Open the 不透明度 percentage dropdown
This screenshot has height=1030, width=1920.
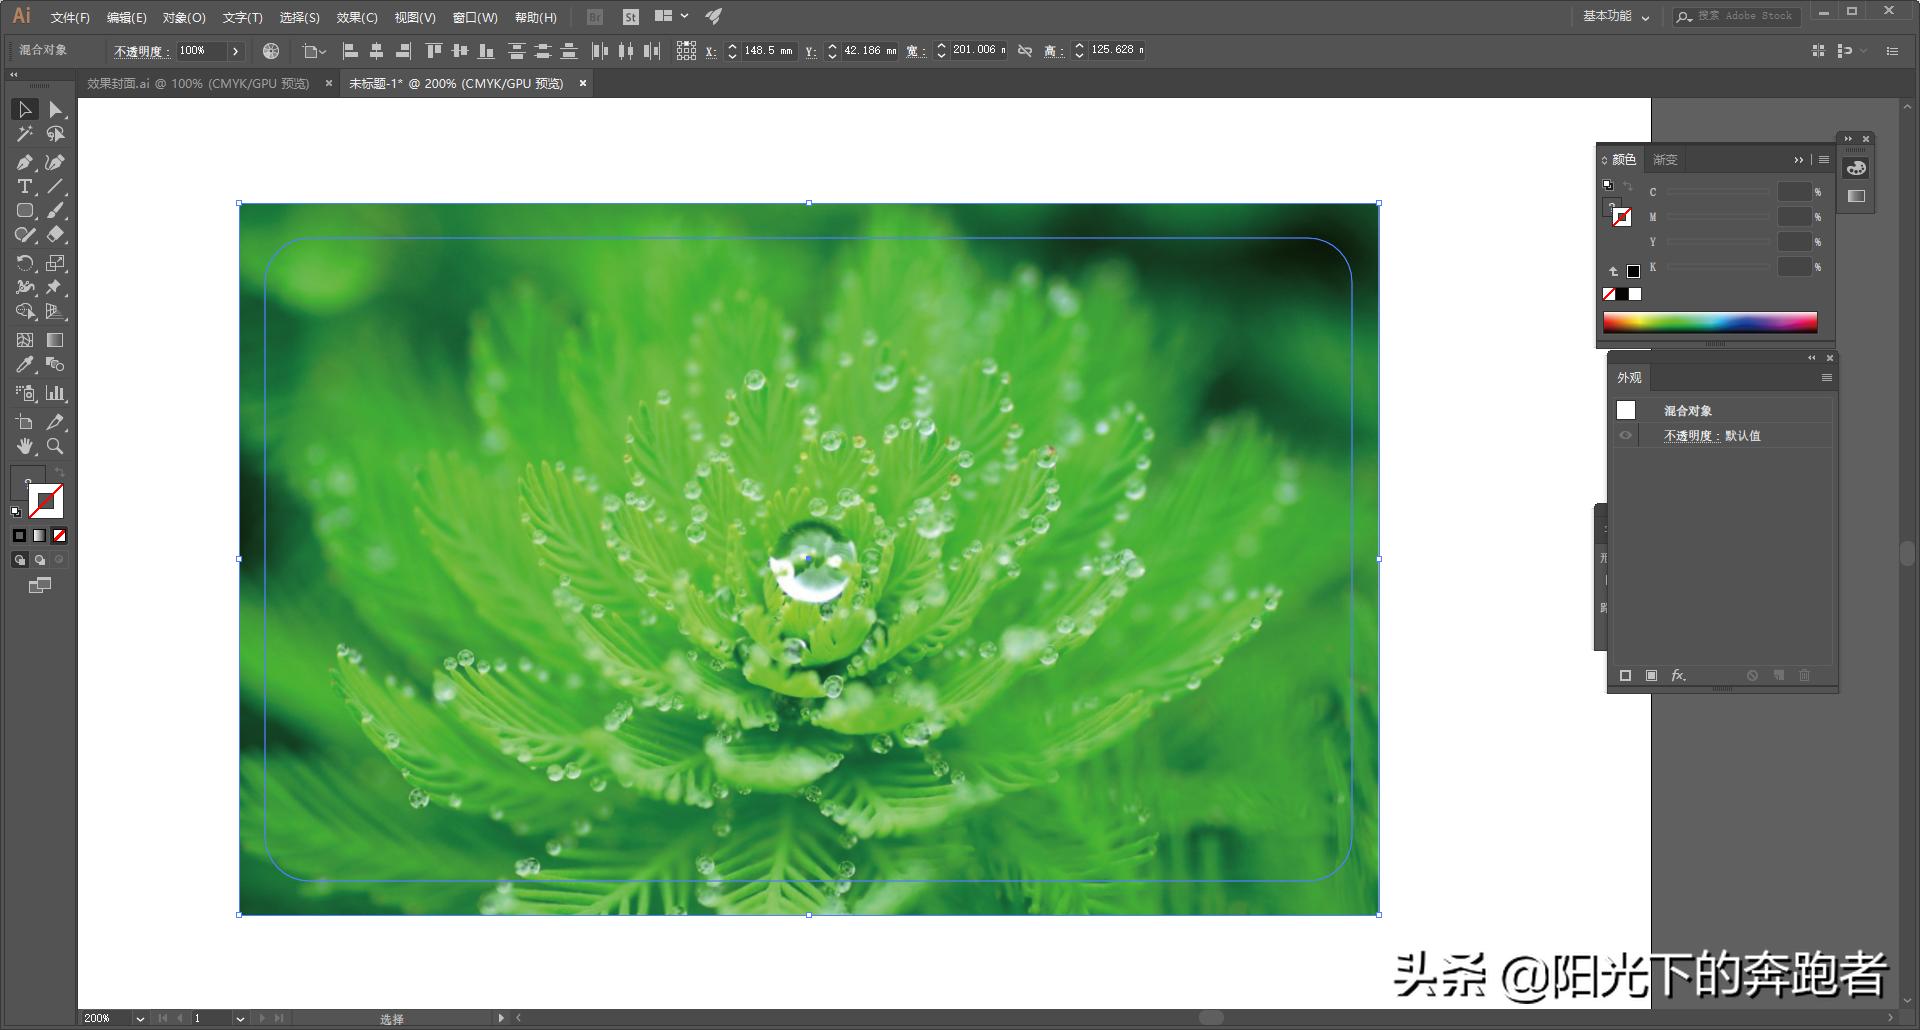[x=237, y=50]
